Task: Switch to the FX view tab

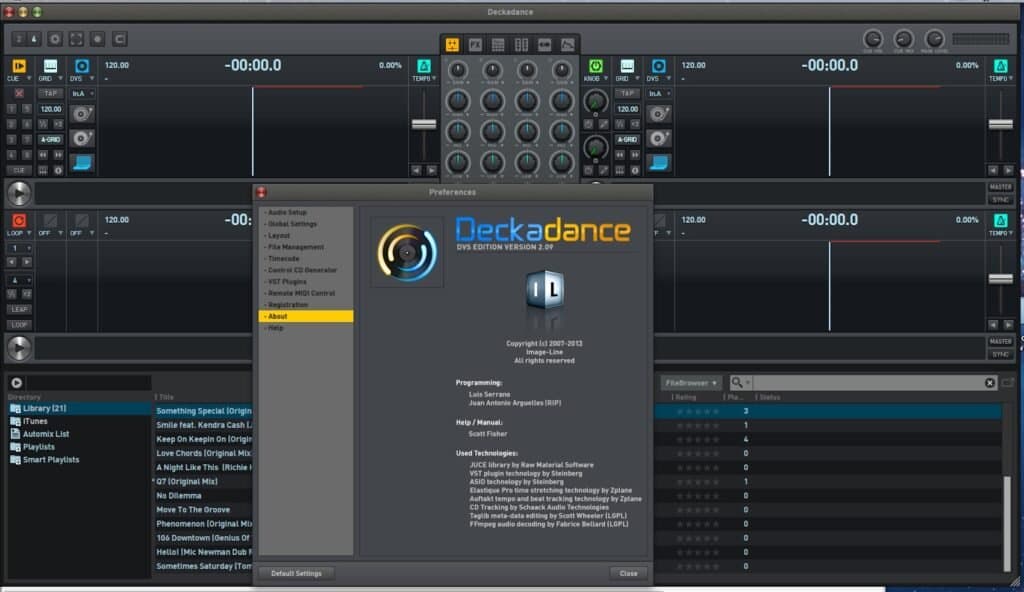Action: pos(475,44)
